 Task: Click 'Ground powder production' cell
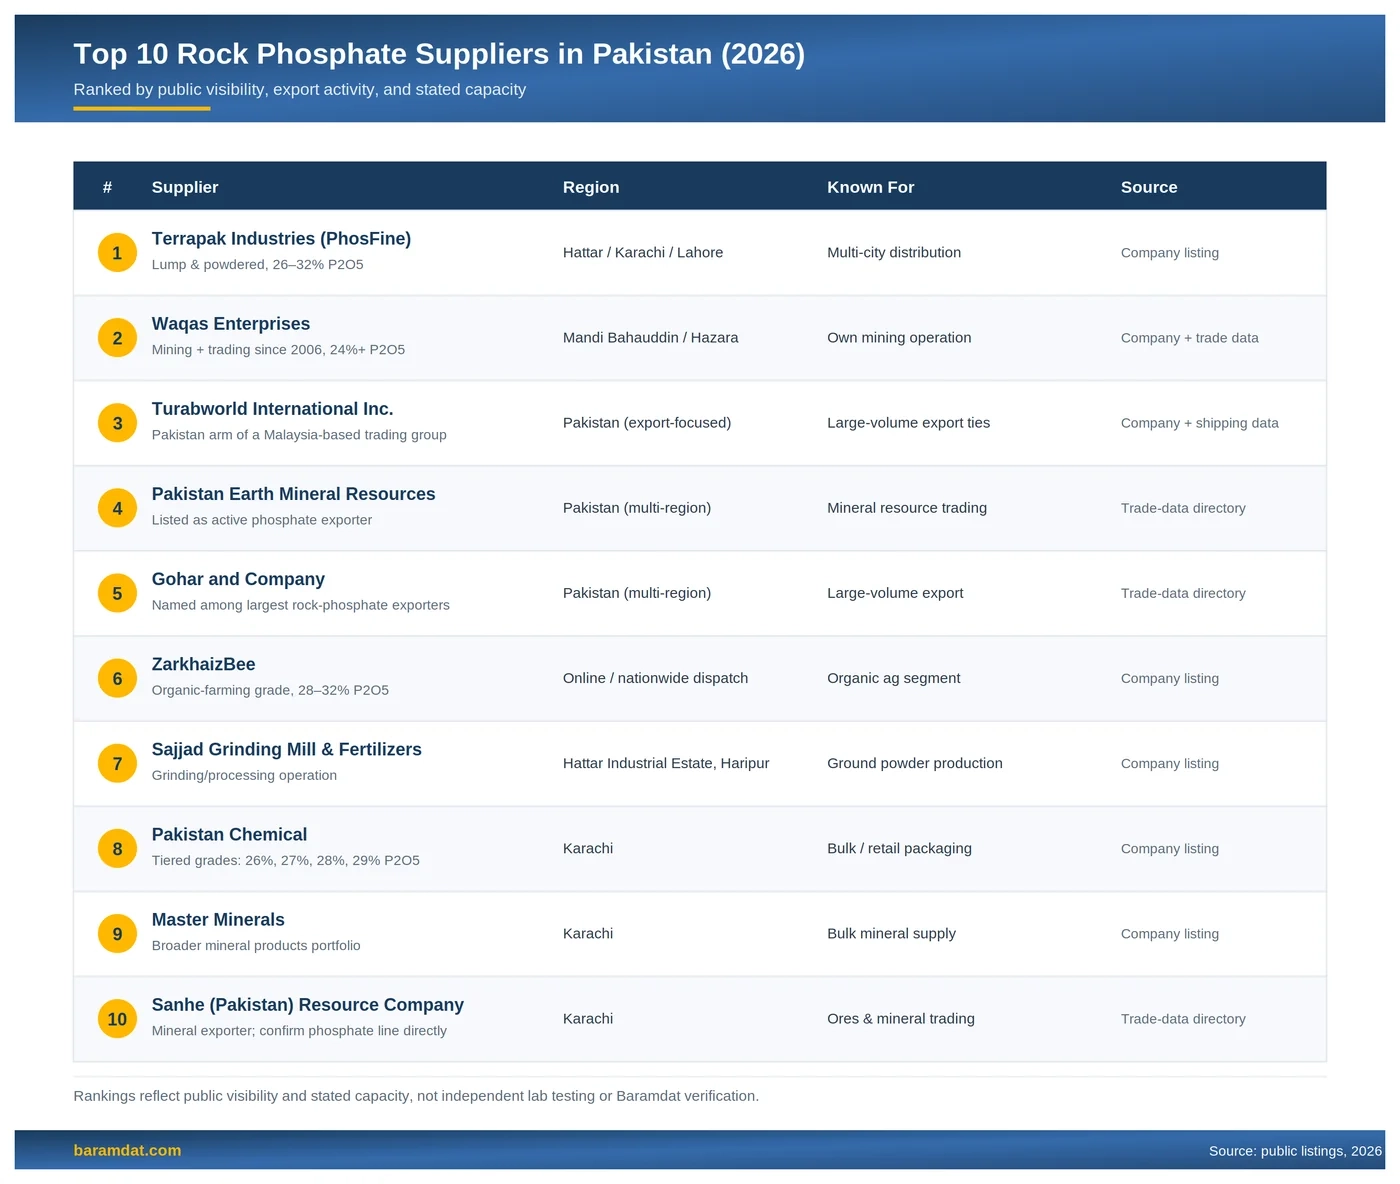(x=914, y=762)
